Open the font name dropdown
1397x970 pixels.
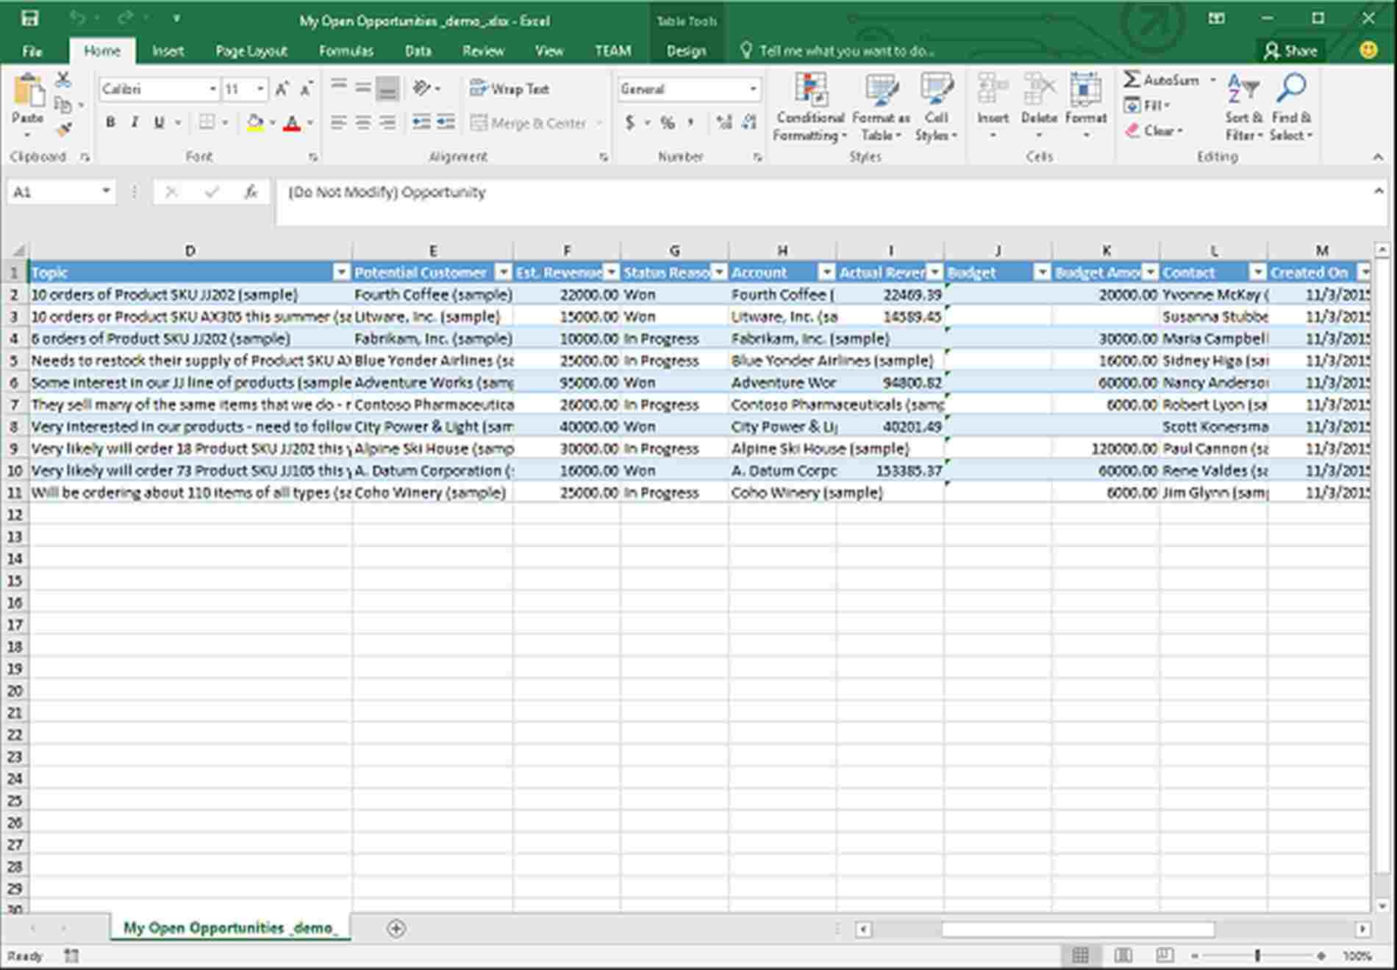click(212, 88)
